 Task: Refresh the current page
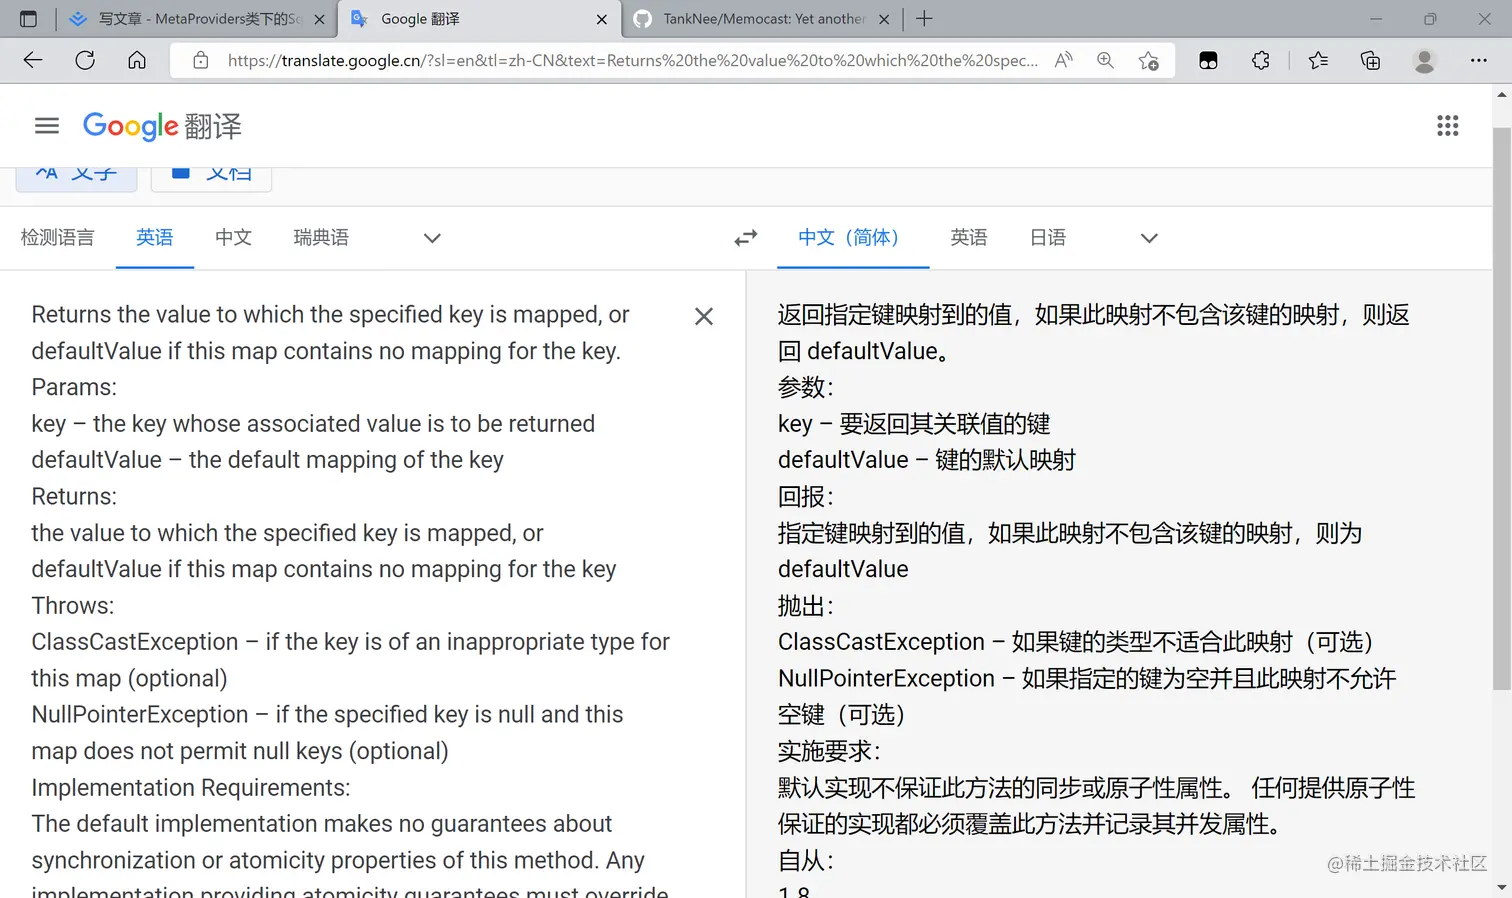click(85, 60)
